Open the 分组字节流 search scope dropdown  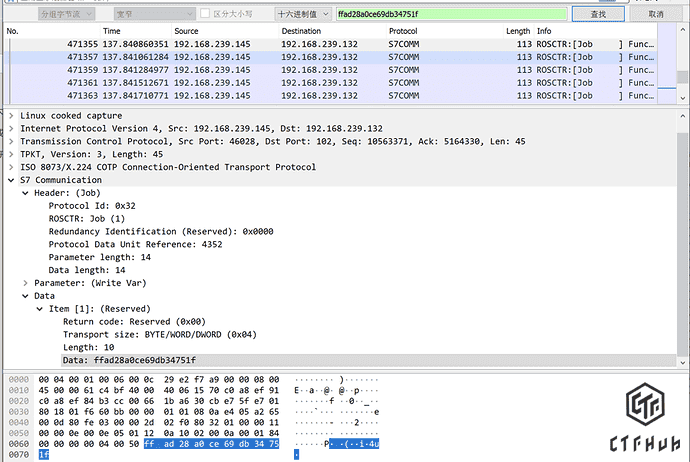tap(81, 14)
